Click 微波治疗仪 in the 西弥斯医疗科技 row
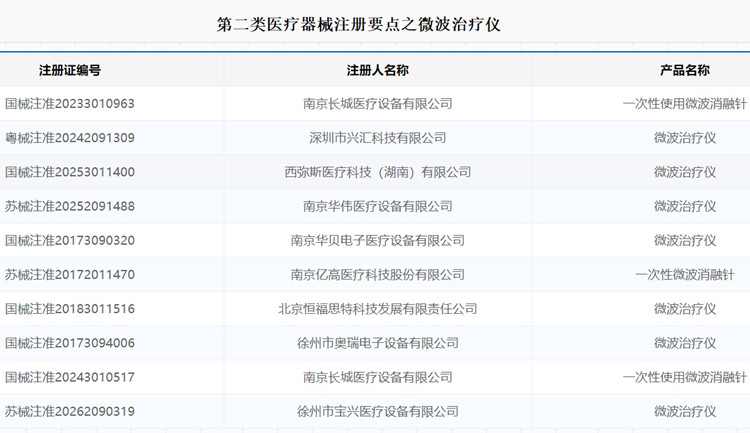Image resolution: width=750 pixels, height=433 pixels. pyautogui.click(x=684, y=172)
